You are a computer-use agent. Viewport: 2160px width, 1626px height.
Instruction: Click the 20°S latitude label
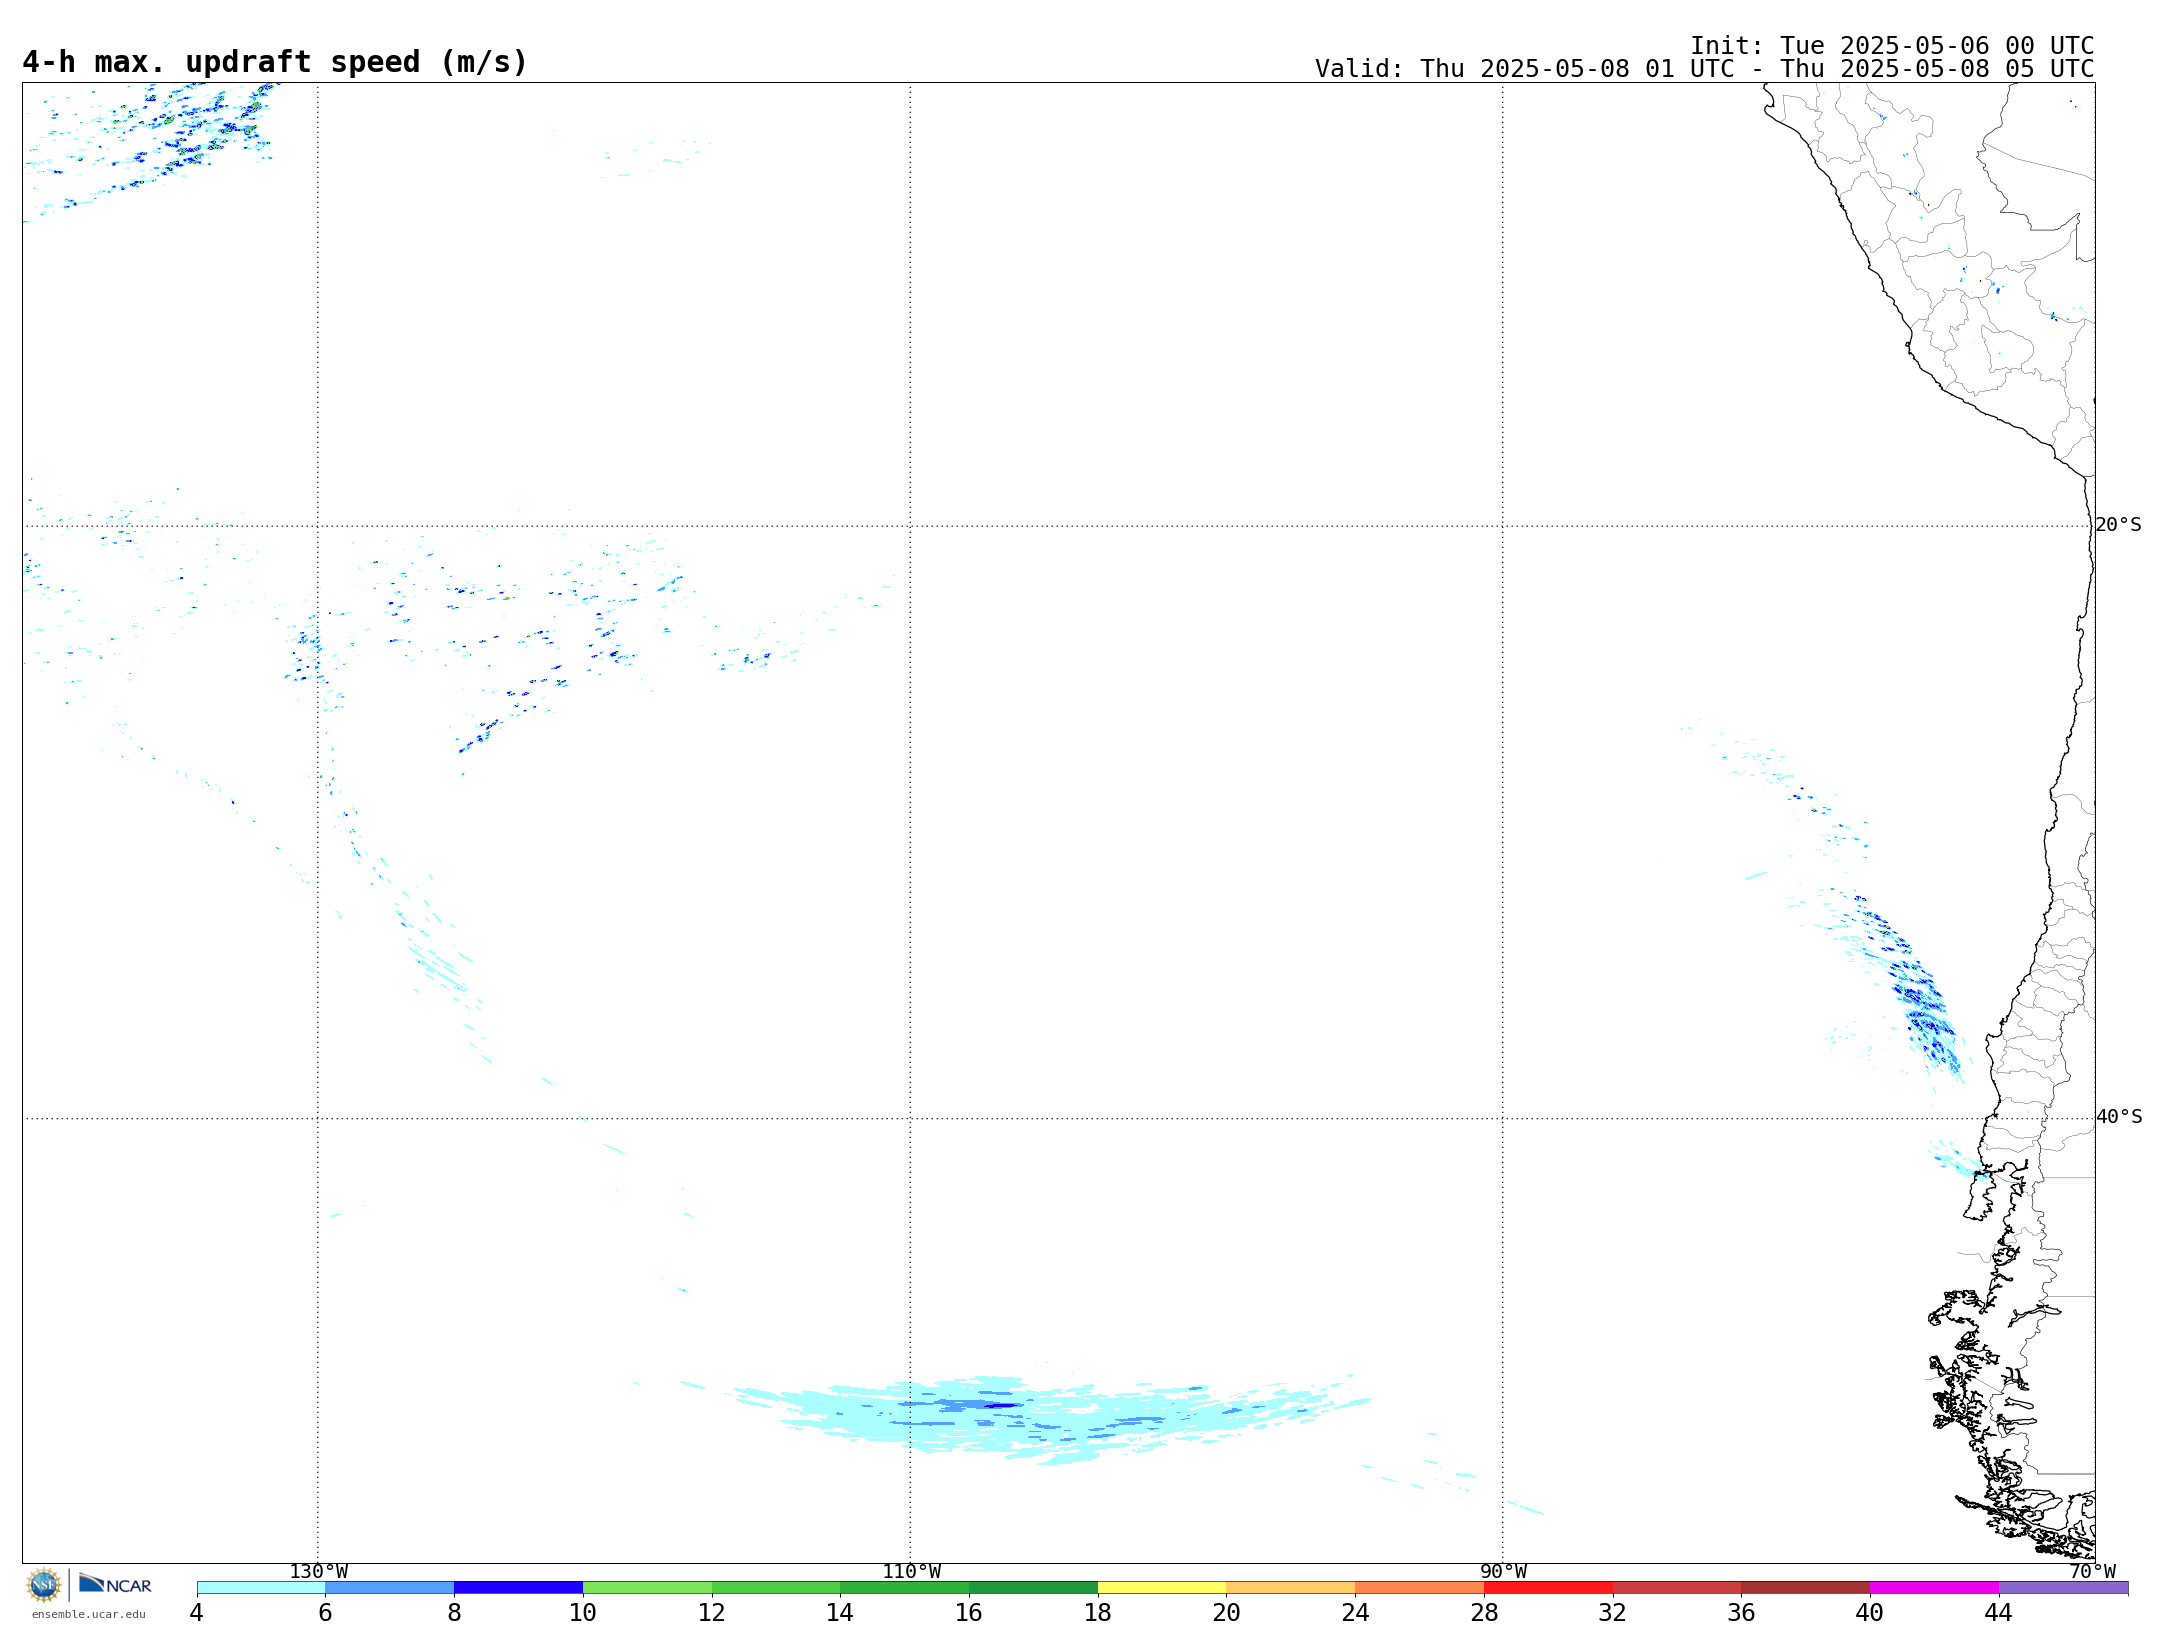click(2118, 525)
